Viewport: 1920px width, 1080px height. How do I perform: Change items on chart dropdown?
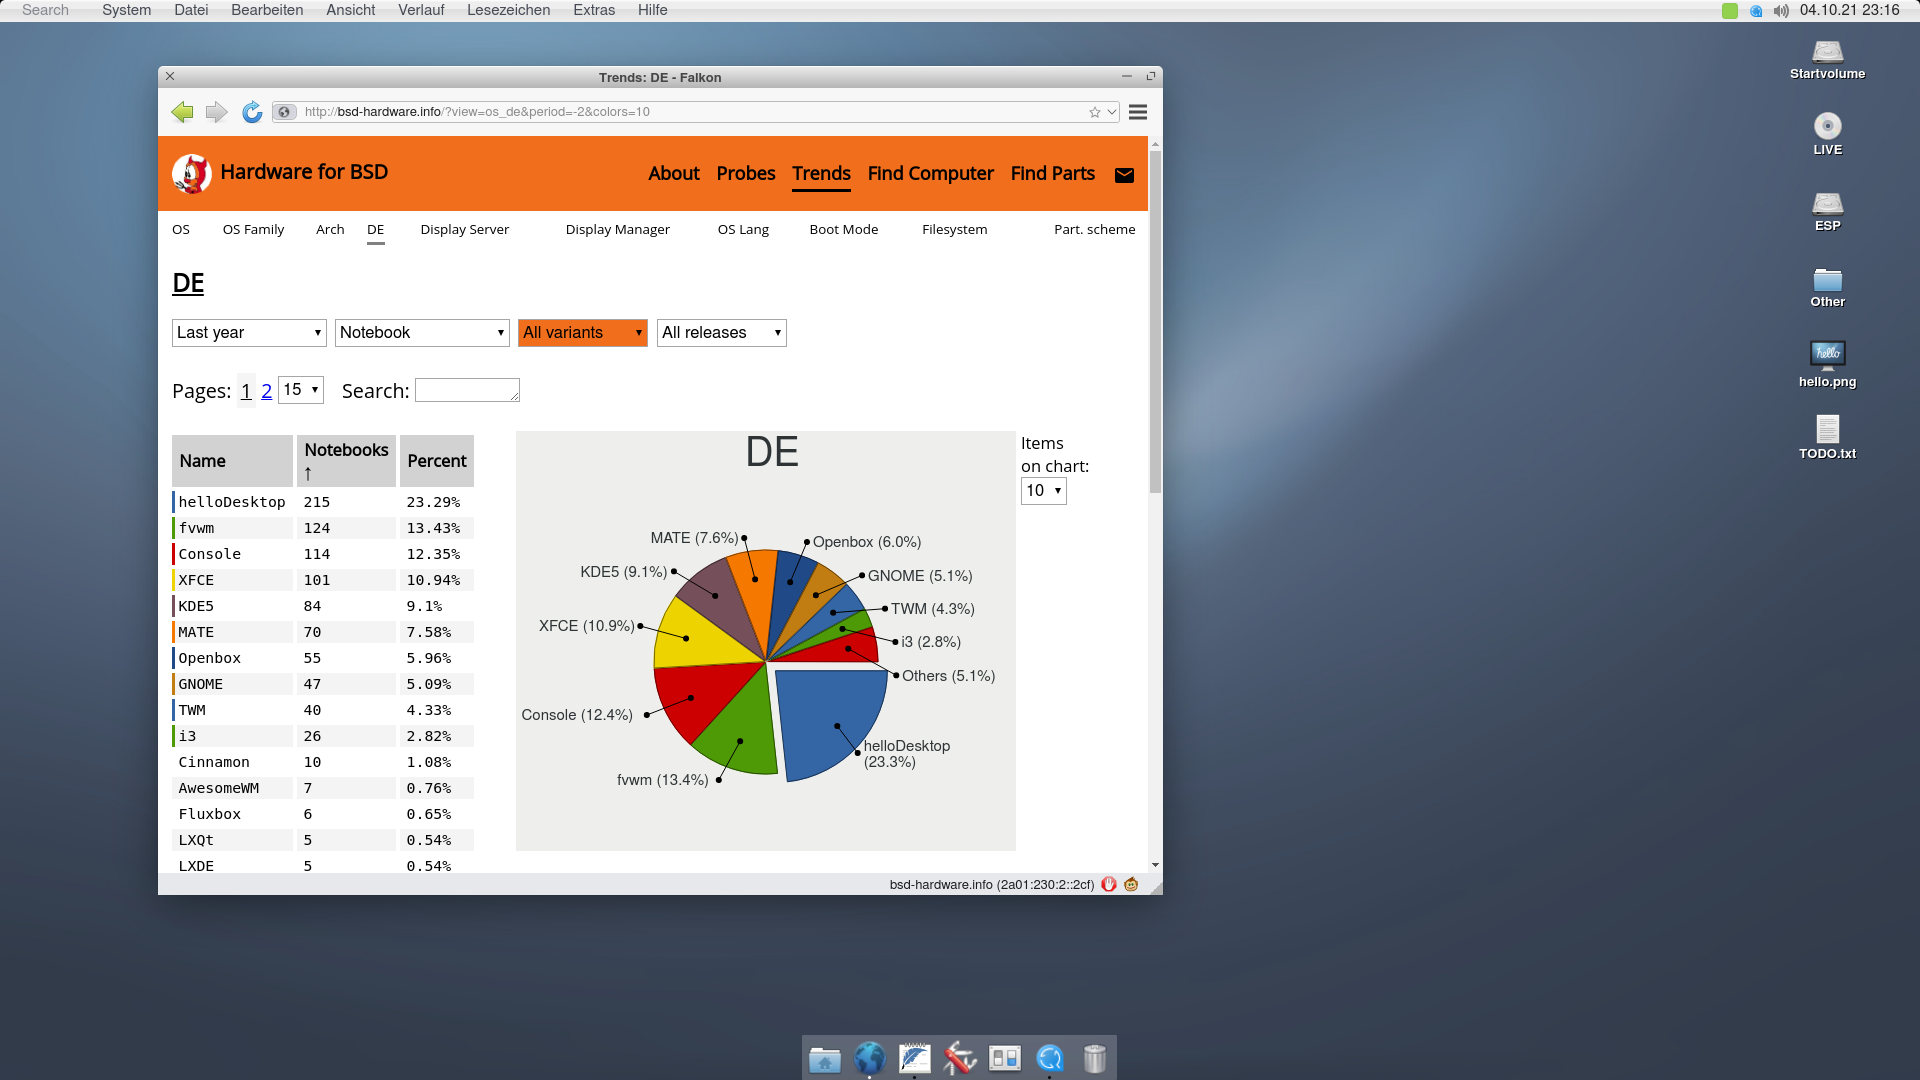(1043, 490)
